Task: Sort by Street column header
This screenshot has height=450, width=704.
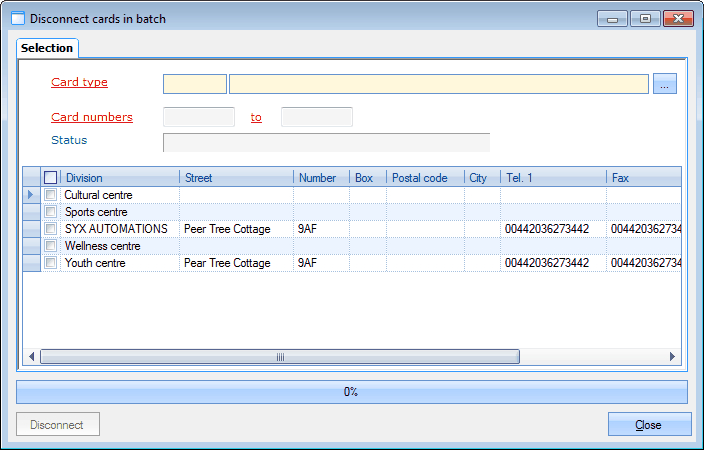Action: (236, 178)
